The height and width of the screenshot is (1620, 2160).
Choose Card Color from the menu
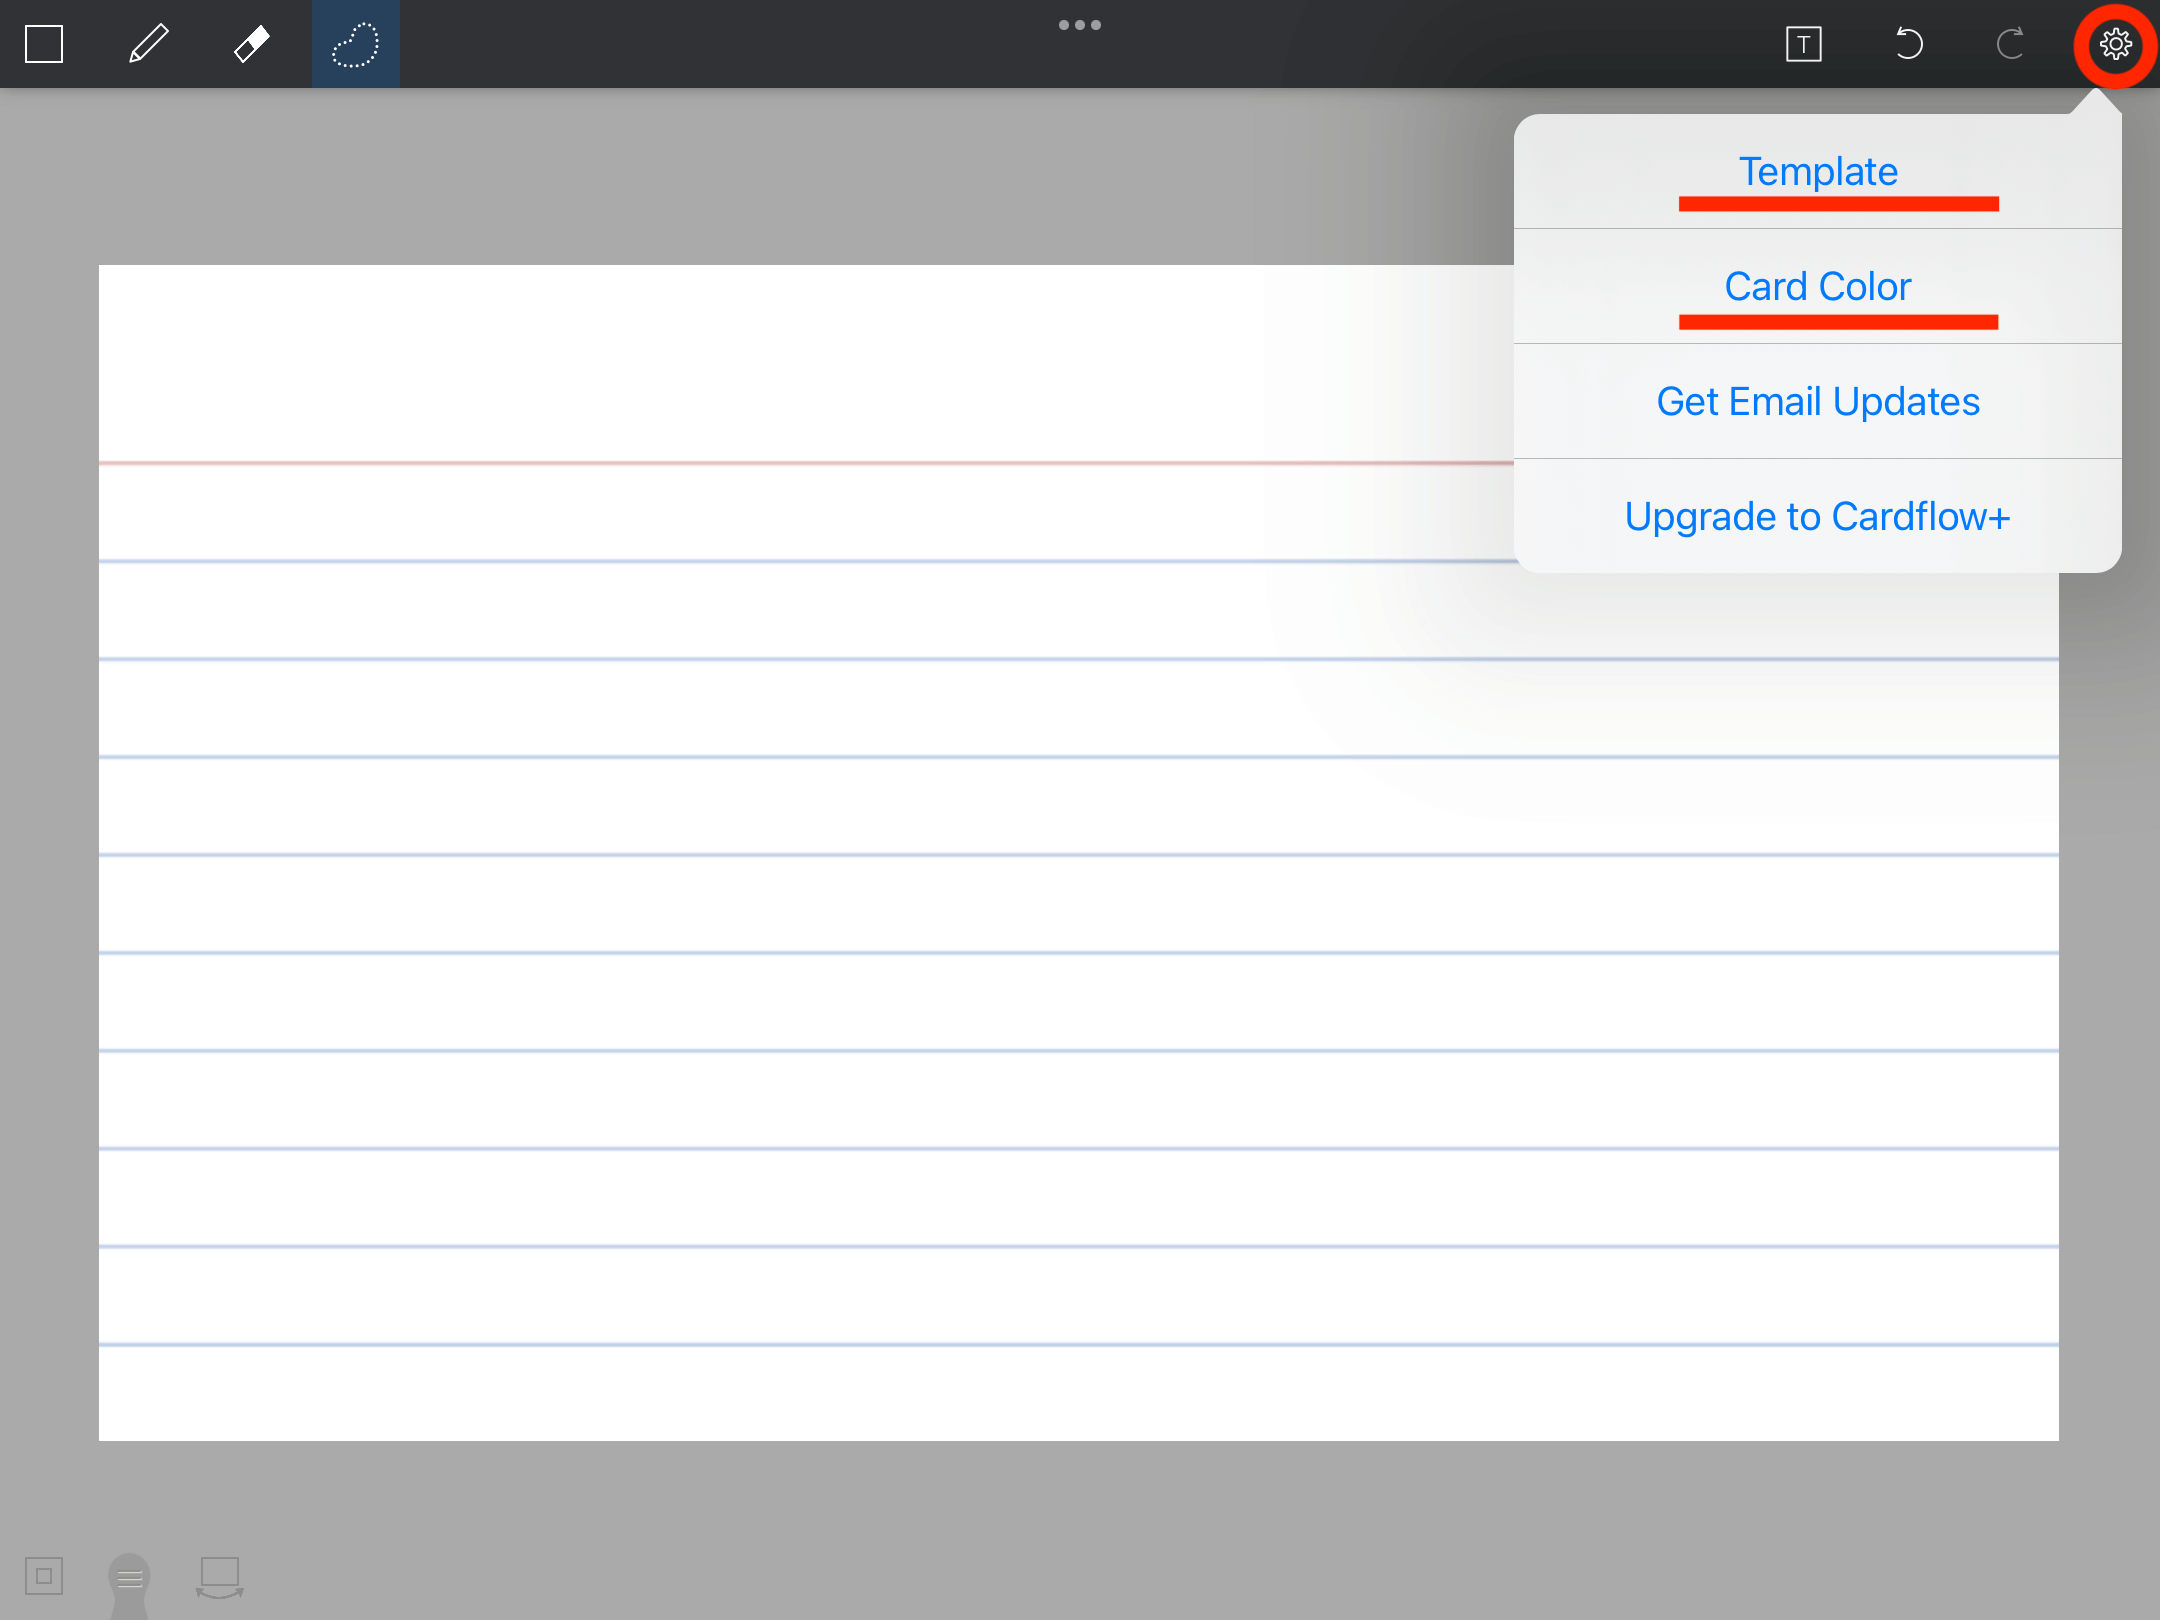click(x=1817, y=287)
